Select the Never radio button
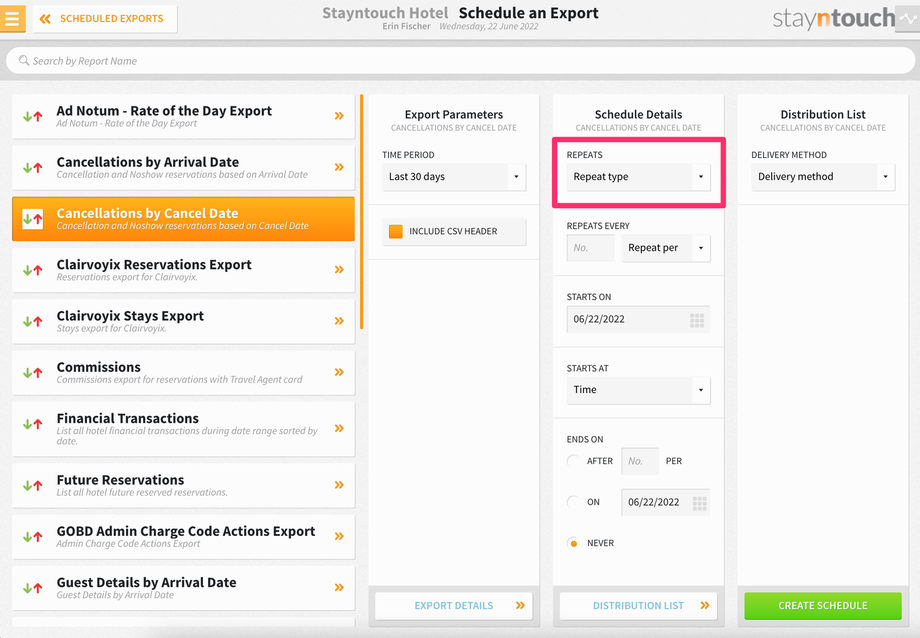This screenshot has width=920, height=638. coord(574,543)
